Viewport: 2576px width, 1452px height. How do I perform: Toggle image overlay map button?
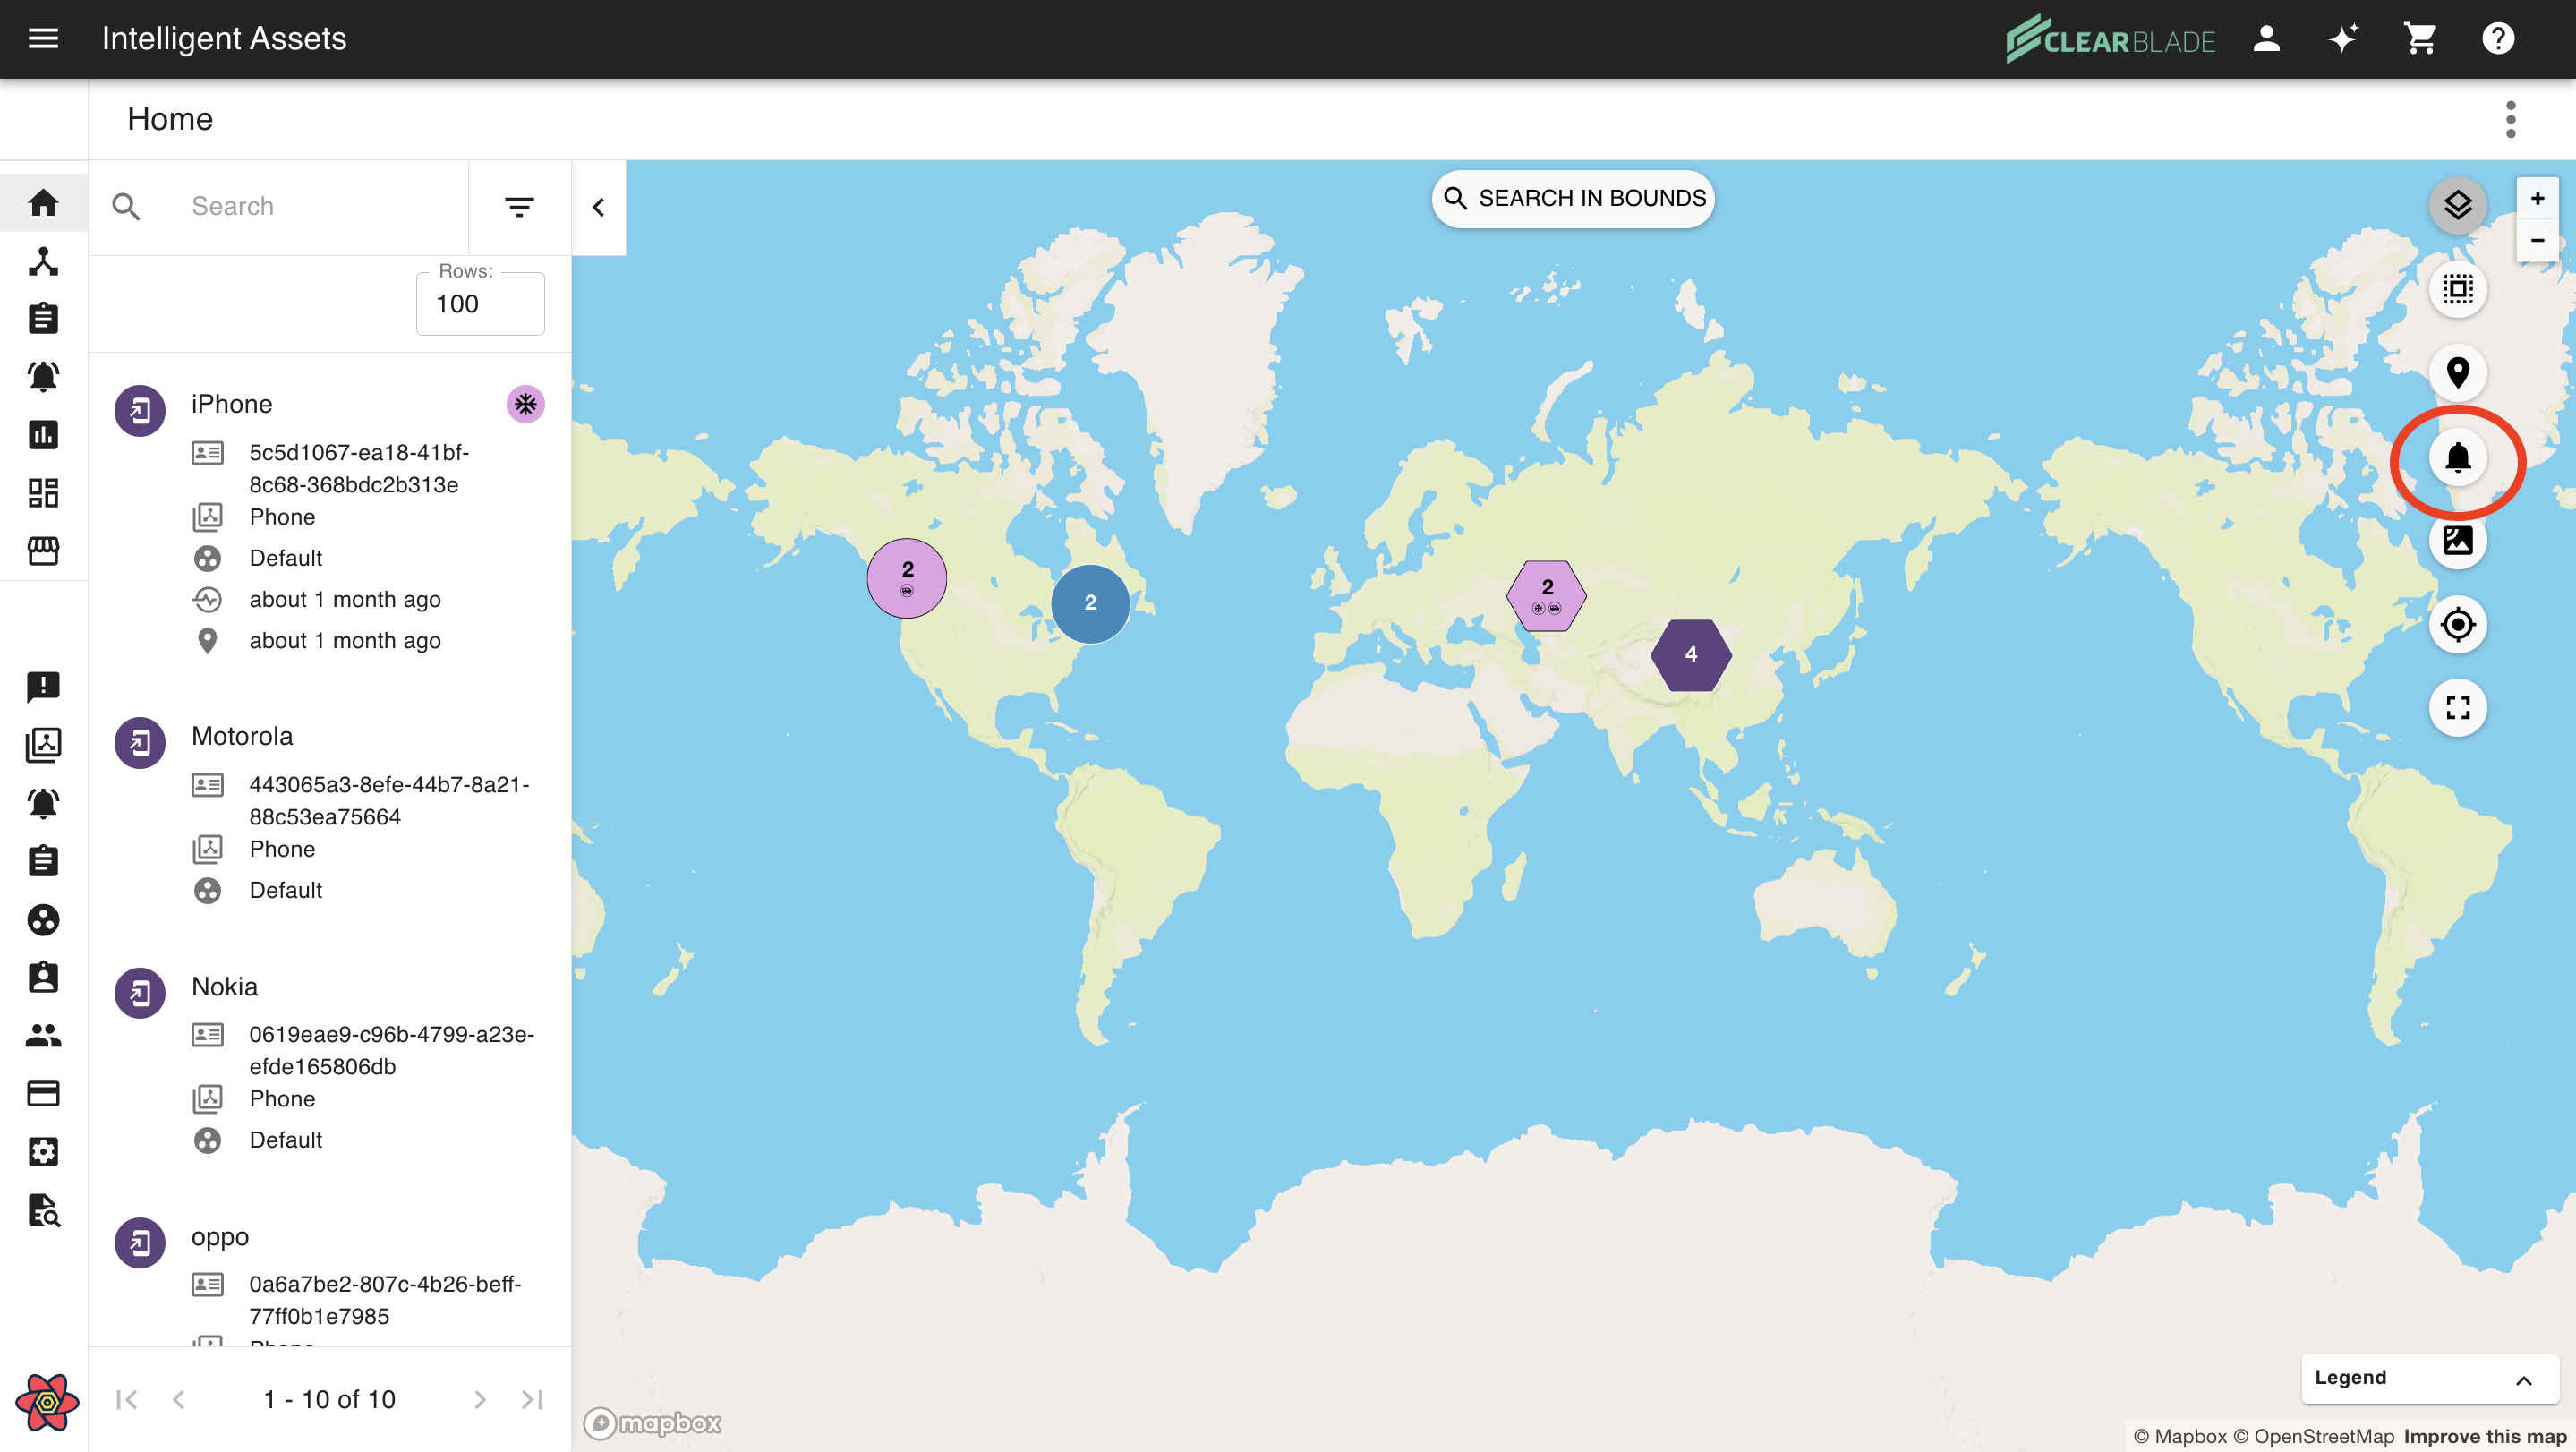tap(2457, 541)
